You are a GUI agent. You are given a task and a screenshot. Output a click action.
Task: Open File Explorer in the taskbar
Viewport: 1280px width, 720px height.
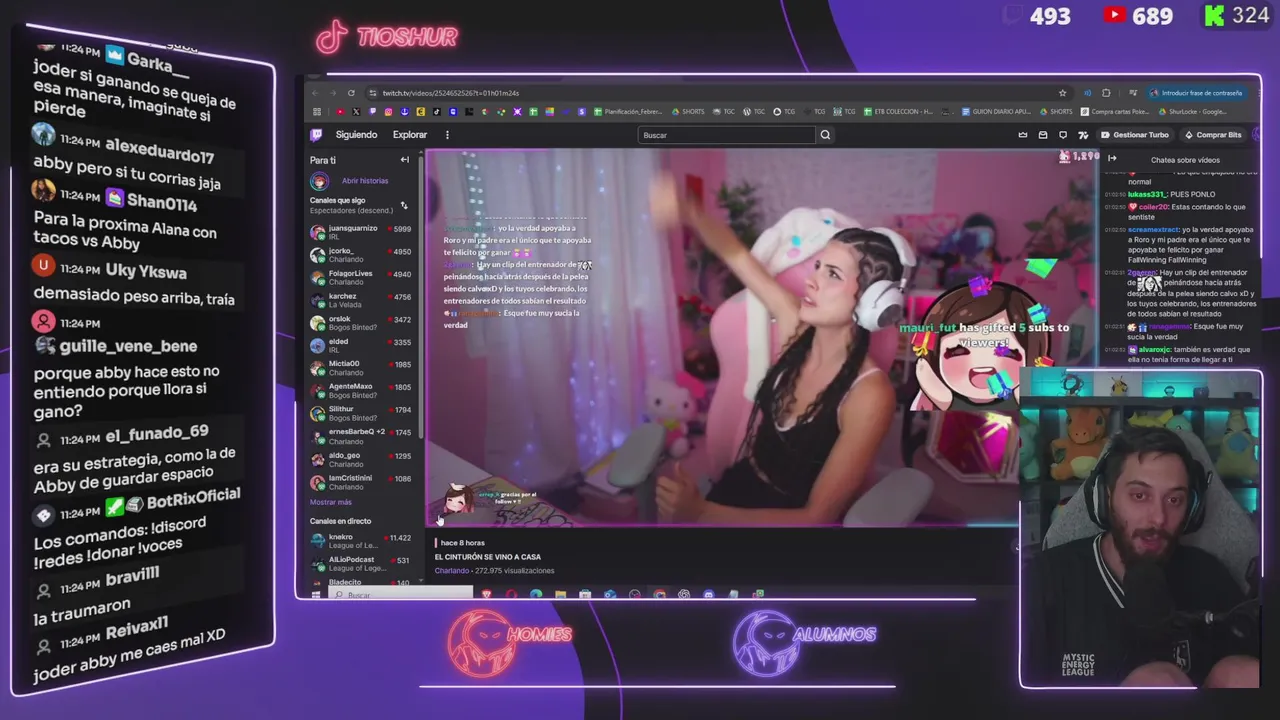pos(560,595)
